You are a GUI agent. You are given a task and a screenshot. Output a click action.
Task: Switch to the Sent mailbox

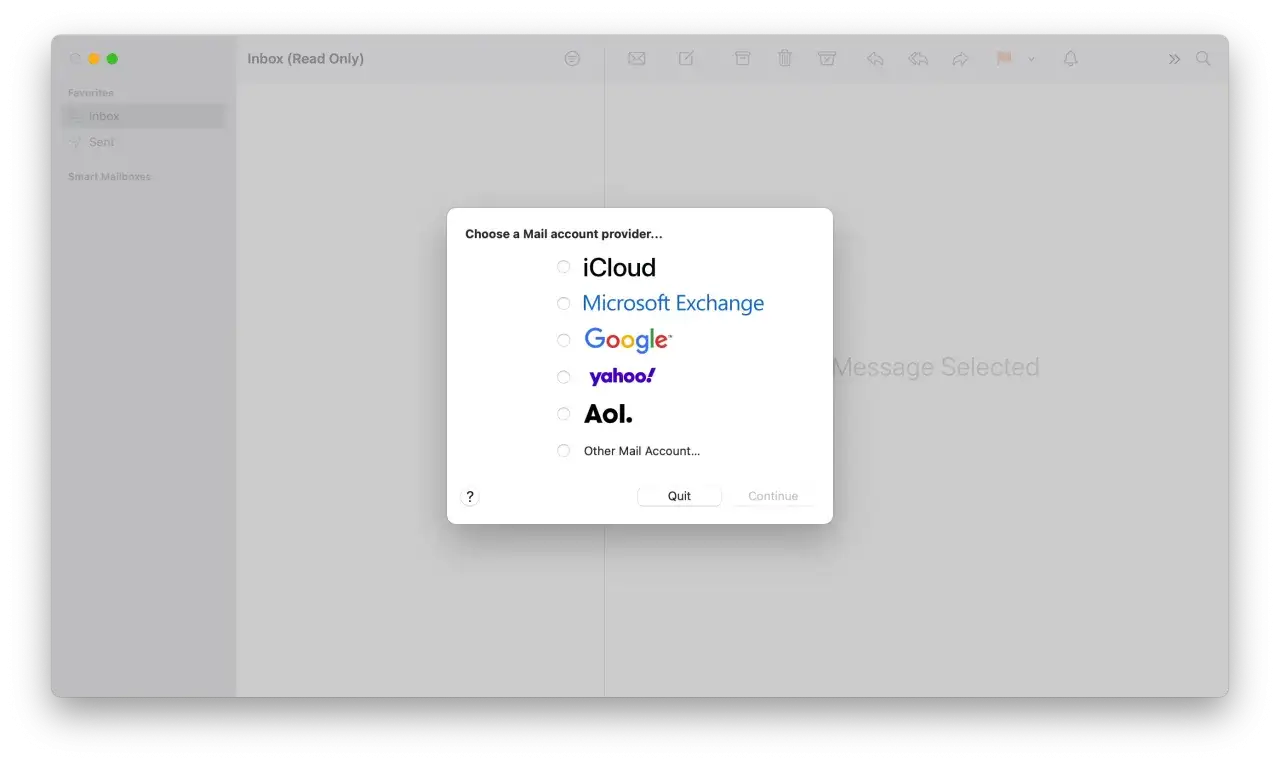101,142
